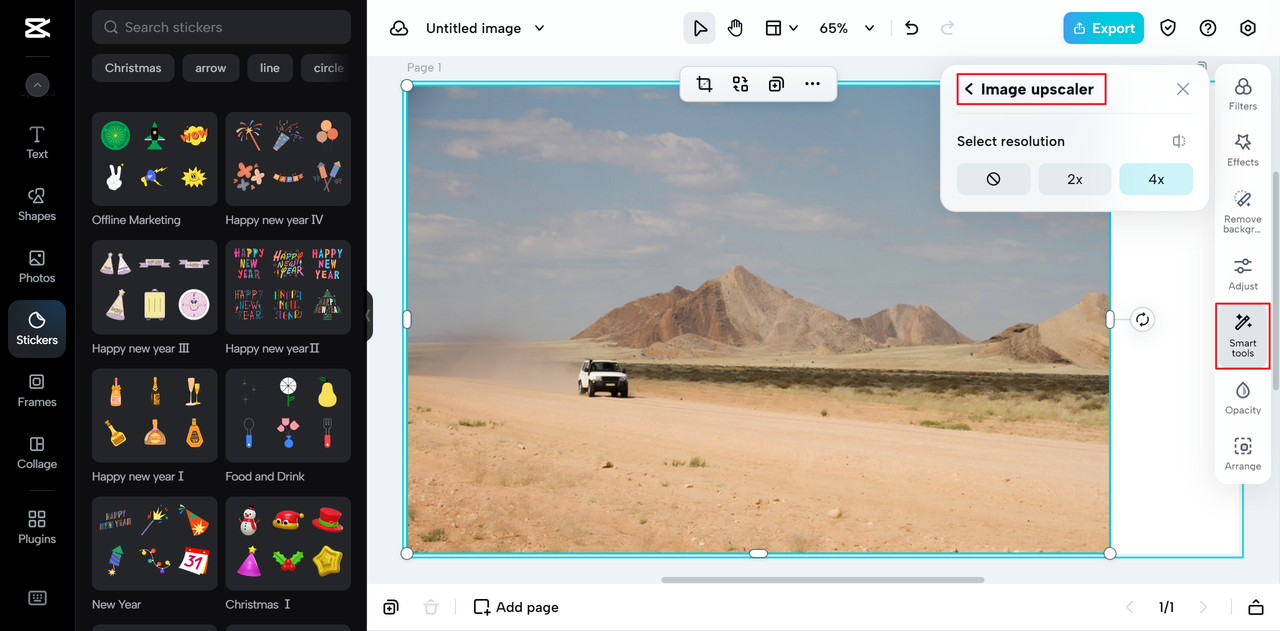1280x631 pixels.
Task: Click the rotate handle beside the image
Action: [1142, 320]
